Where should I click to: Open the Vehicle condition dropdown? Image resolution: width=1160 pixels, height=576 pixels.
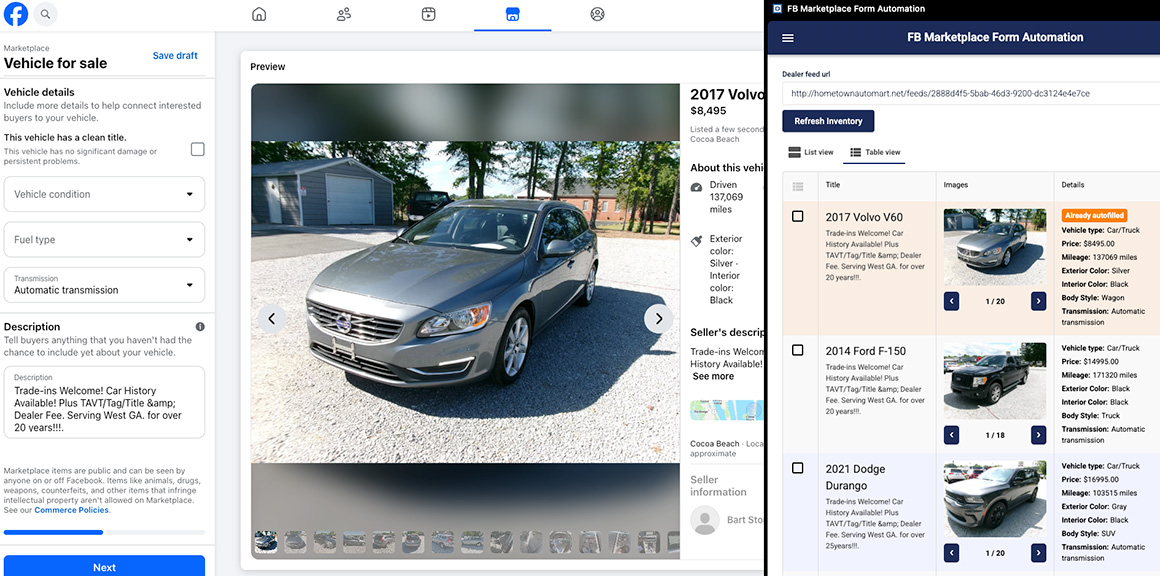coord(104,194)
